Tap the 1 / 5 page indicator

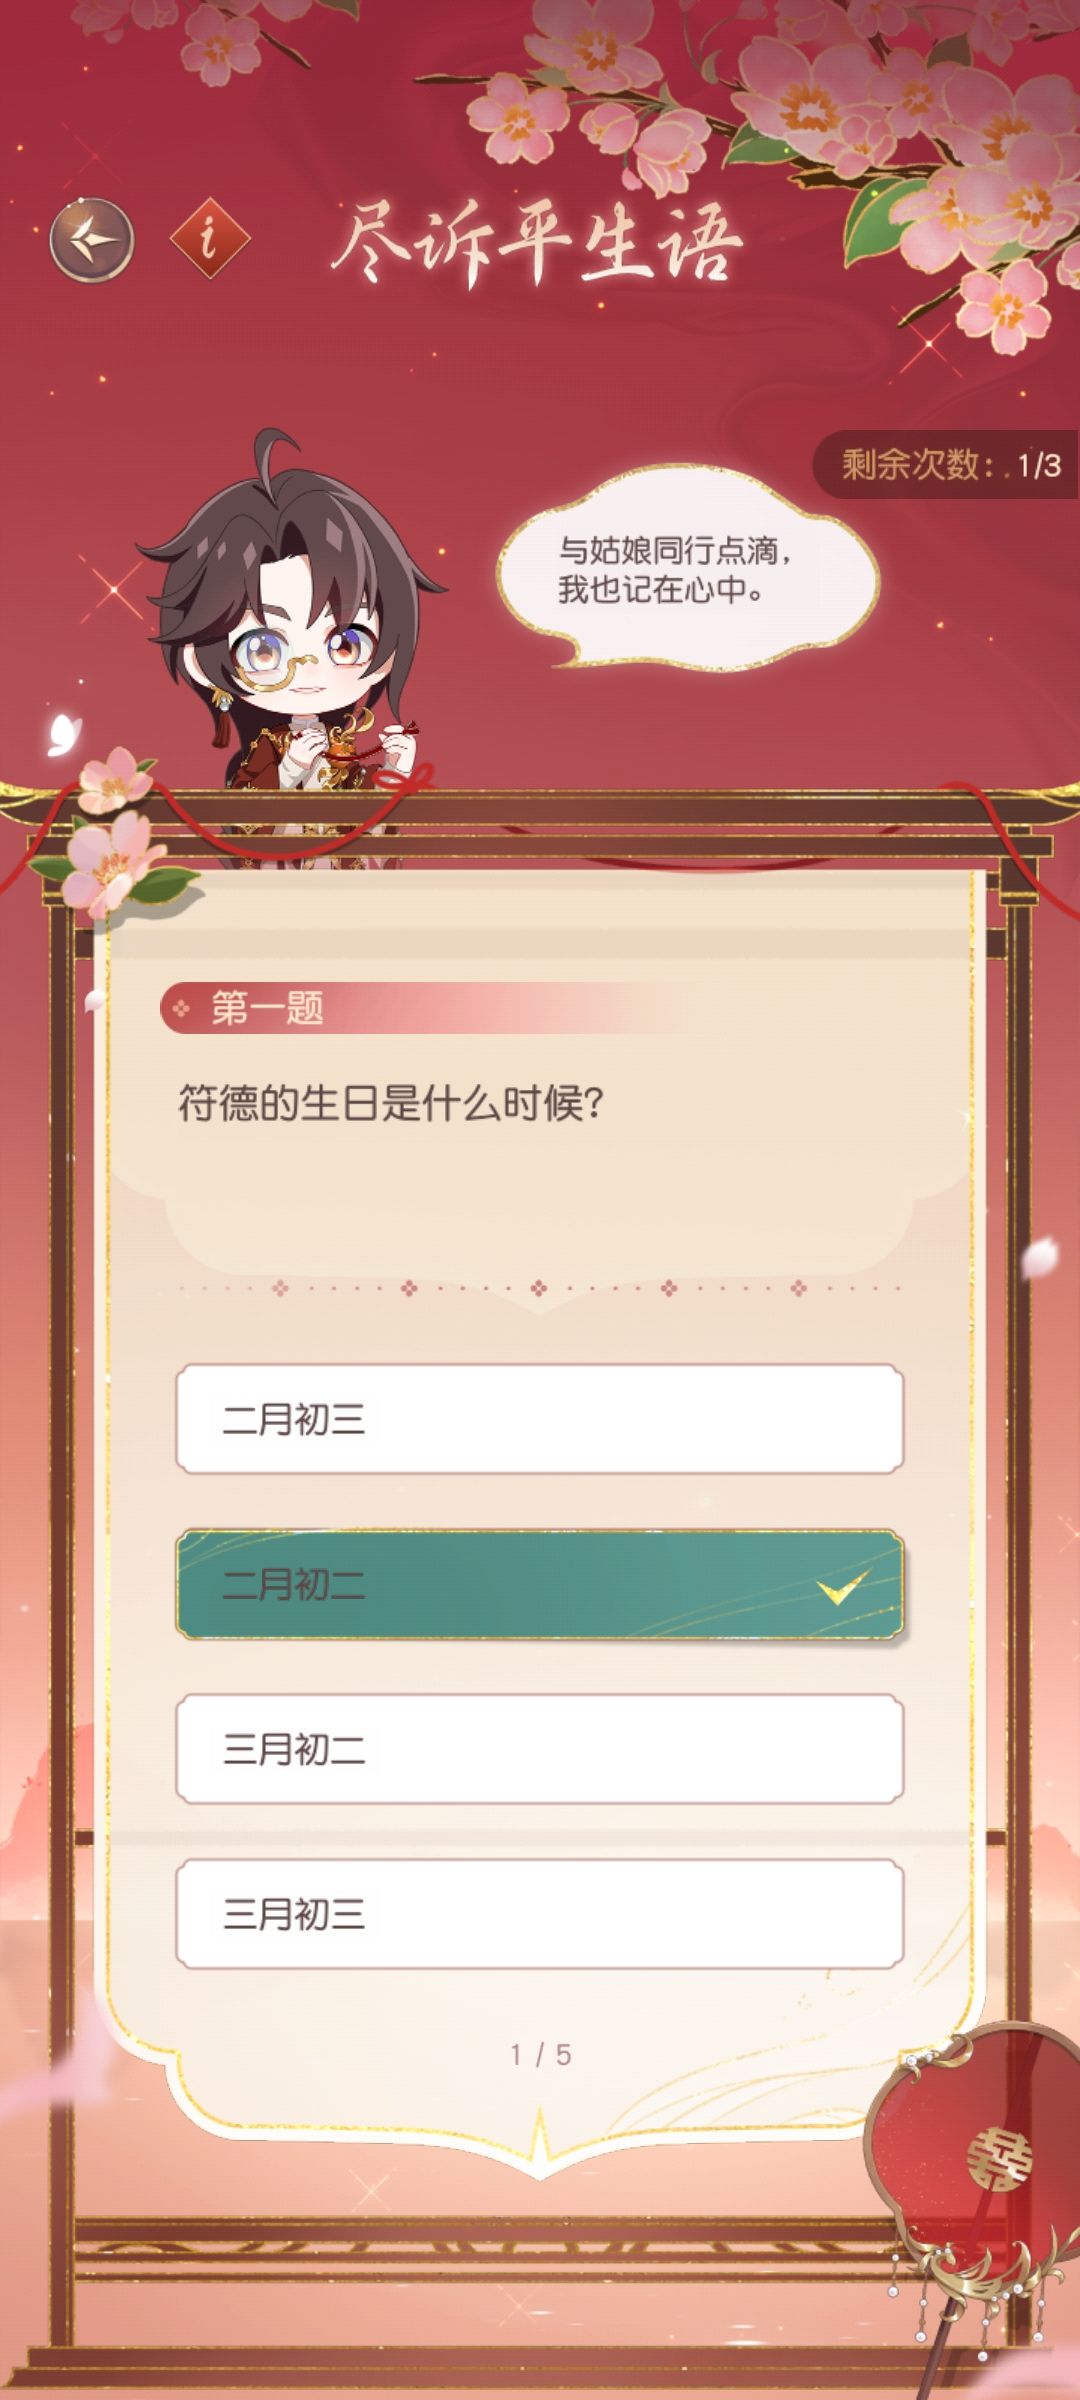[x=541, y=2055]
